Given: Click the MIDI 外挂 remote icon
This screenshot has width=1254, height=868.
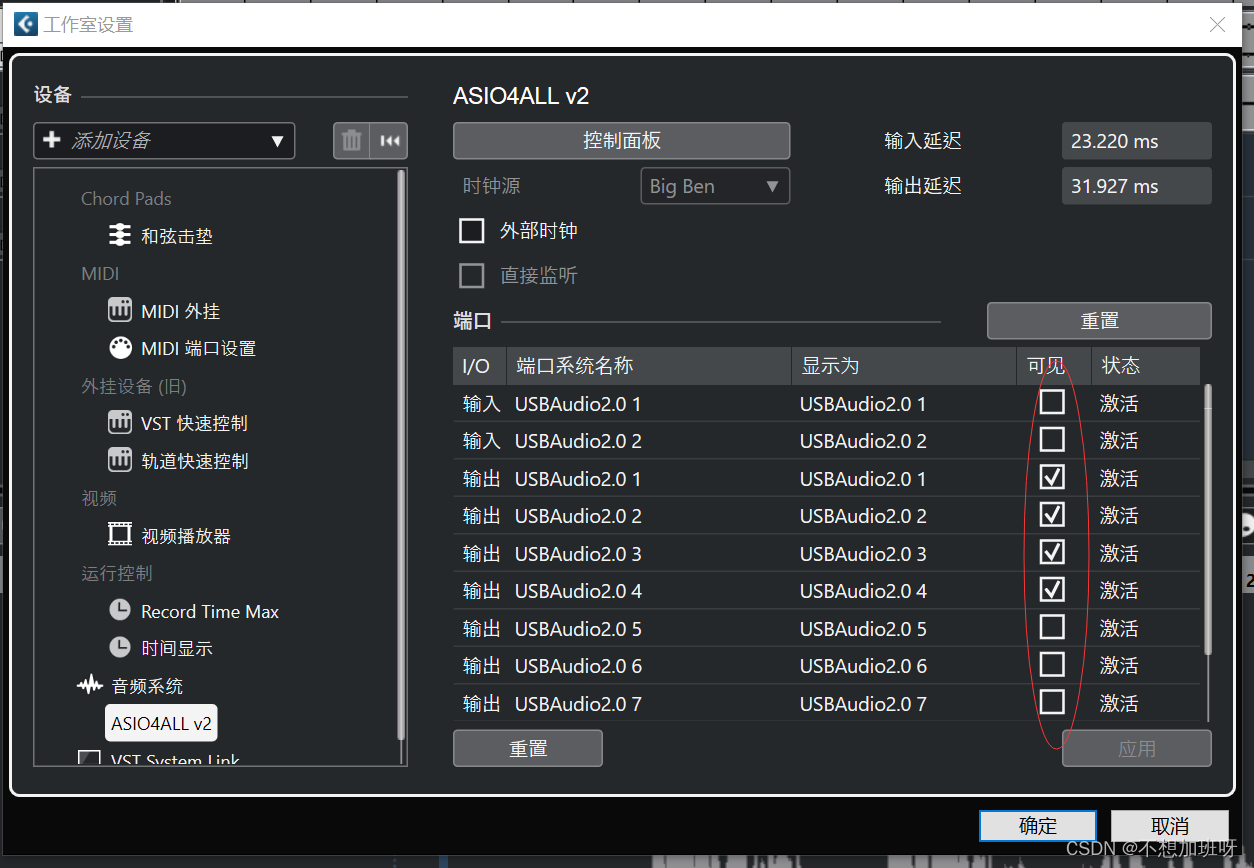Looking at the screenshot, I should pos(120,310).
